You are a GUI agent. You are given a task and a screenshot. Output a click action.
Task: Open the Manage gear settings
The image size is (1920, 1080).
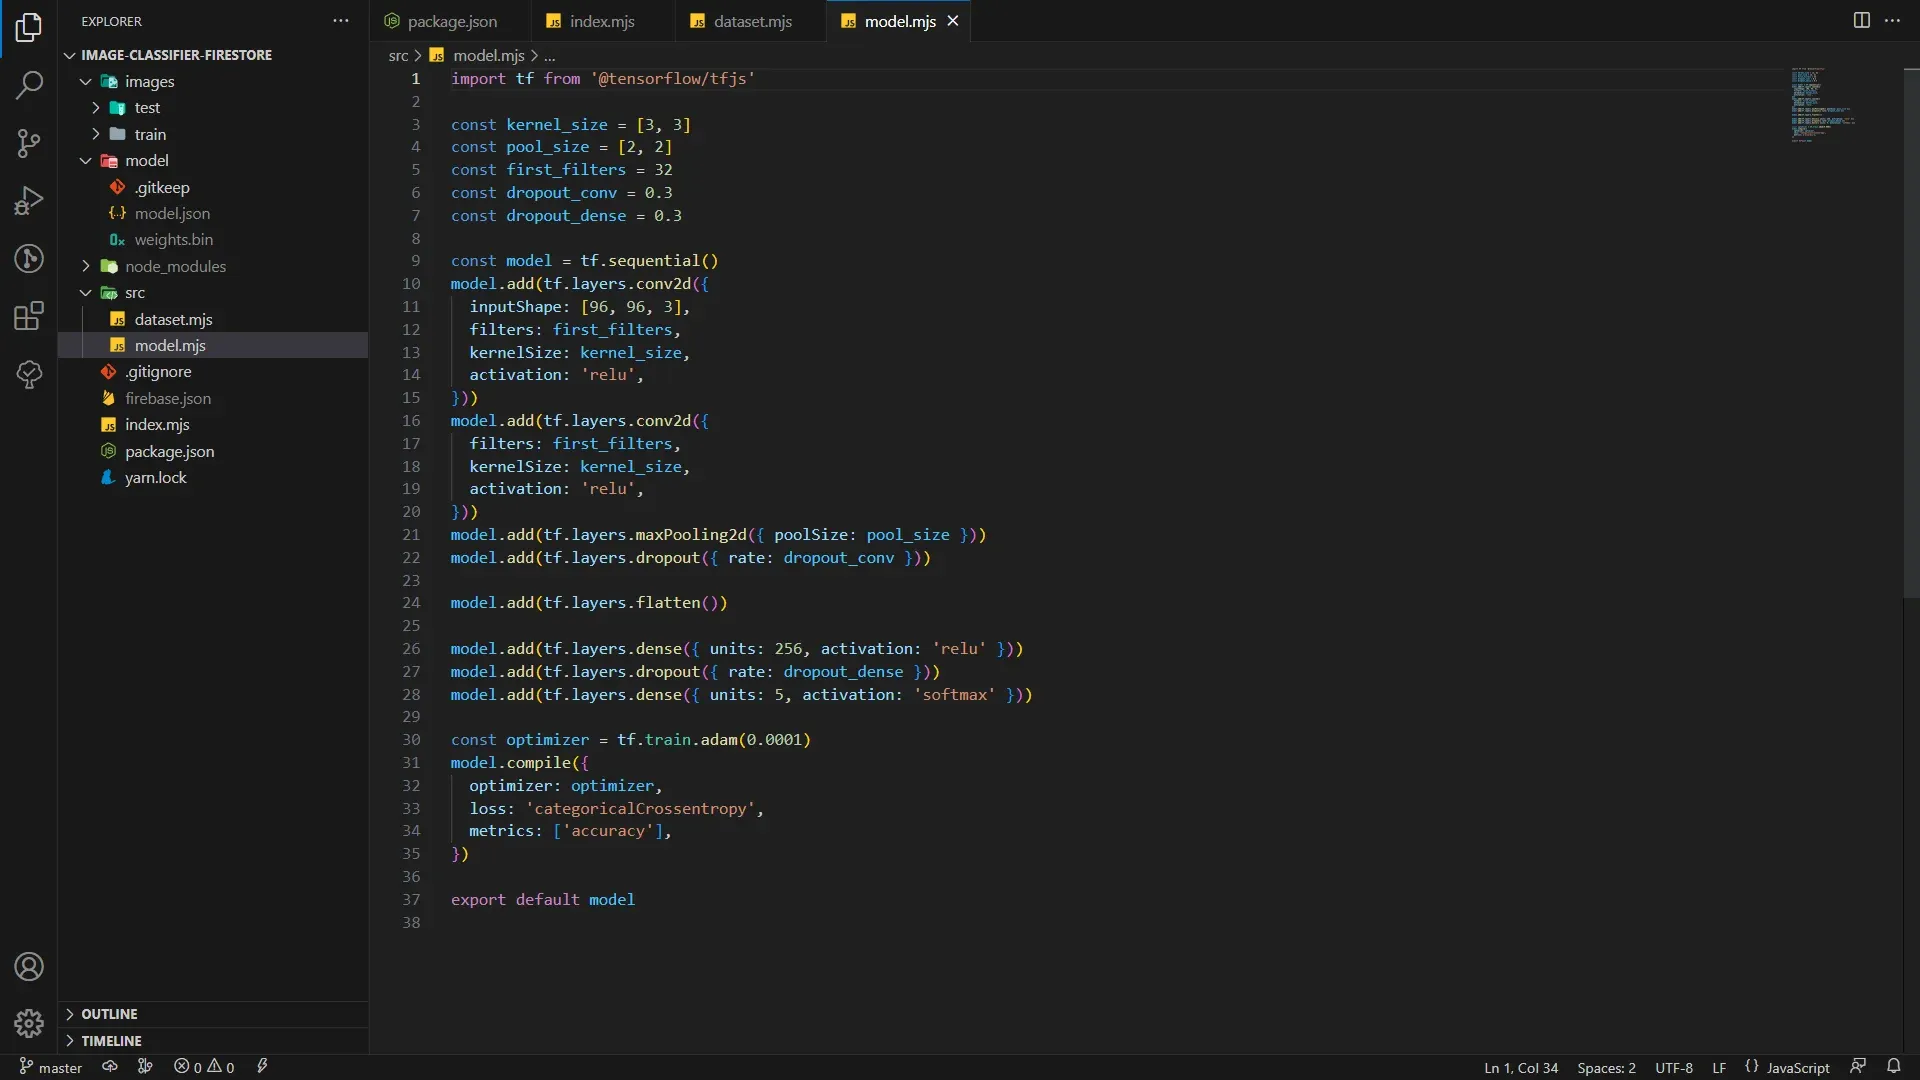[29, 1023]
